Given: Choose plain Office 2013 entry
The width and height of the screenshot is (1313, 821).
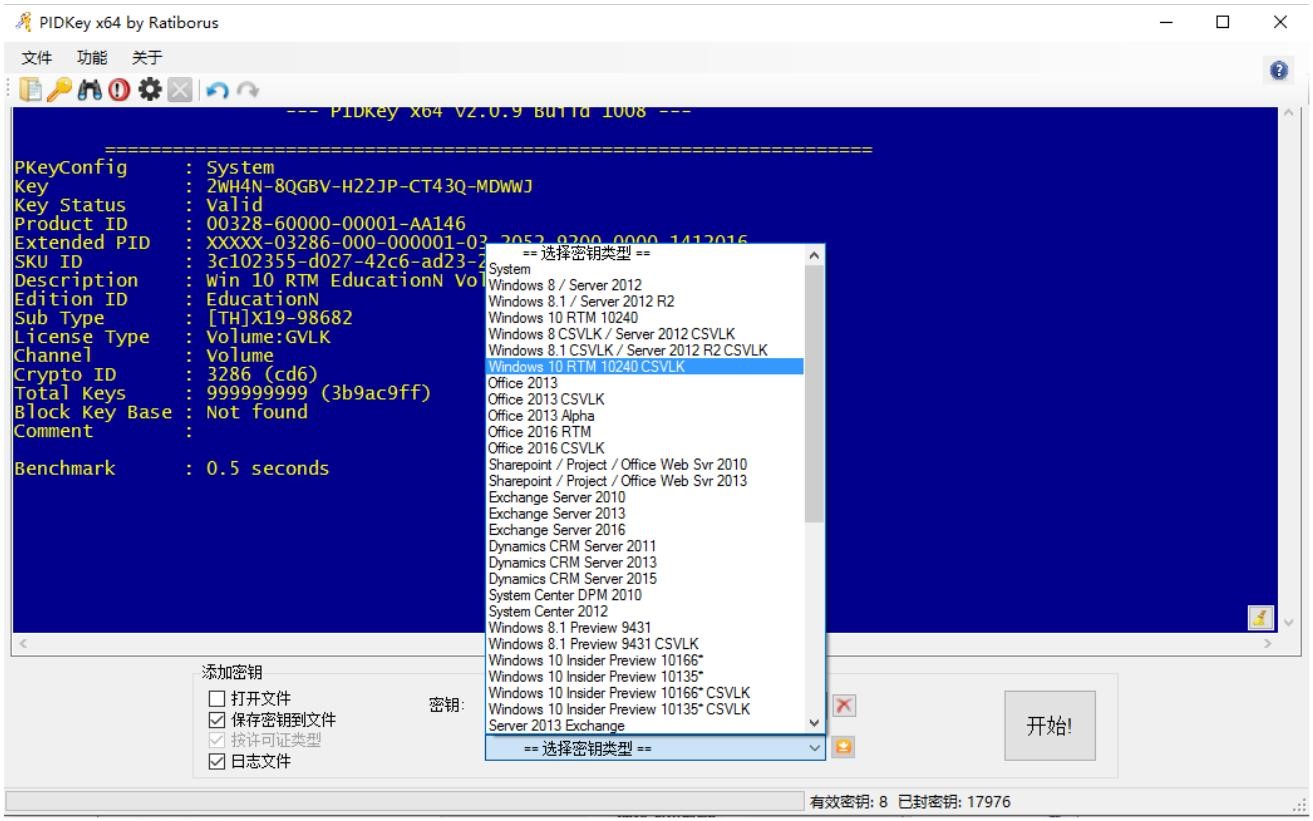Looking at the screenshot, I should [645, 383].
